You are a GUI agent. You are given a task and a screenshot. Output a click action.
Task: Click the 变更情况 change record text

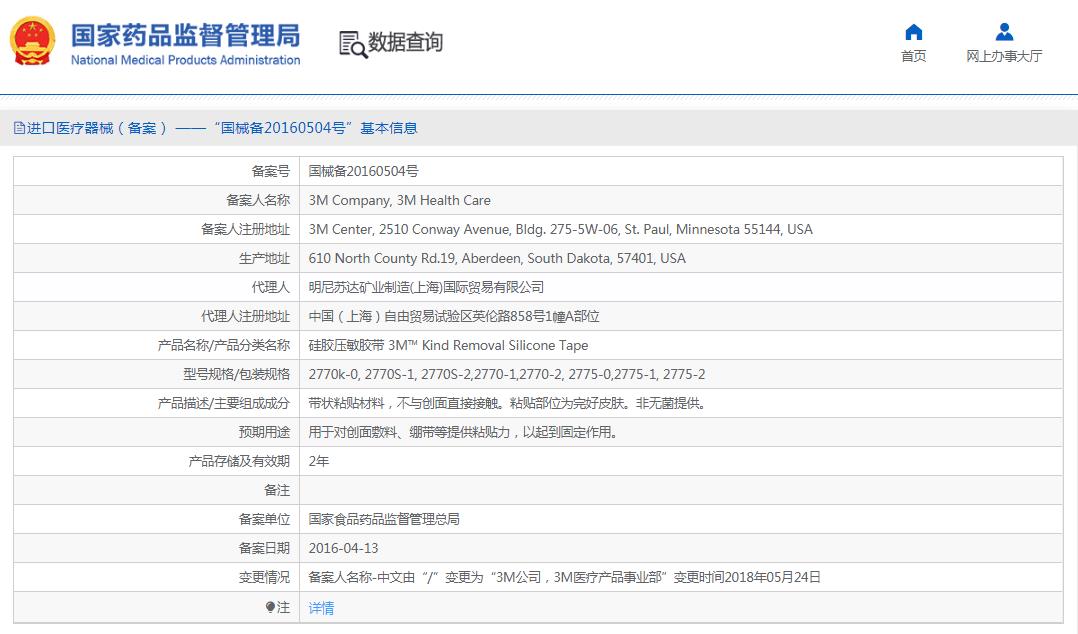564,577
